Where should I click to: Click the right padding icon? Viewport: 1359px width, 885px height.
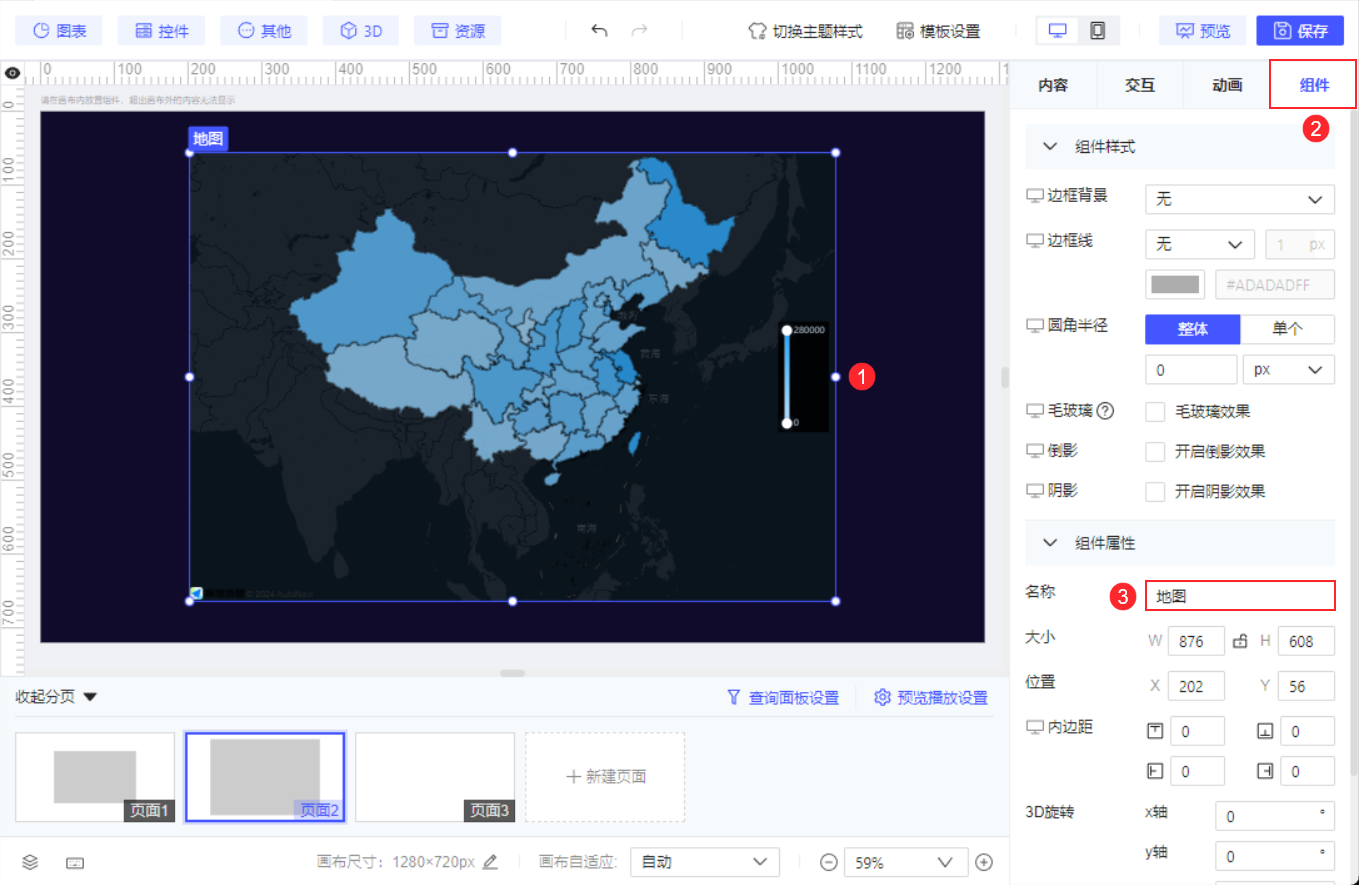(1265, 771)
